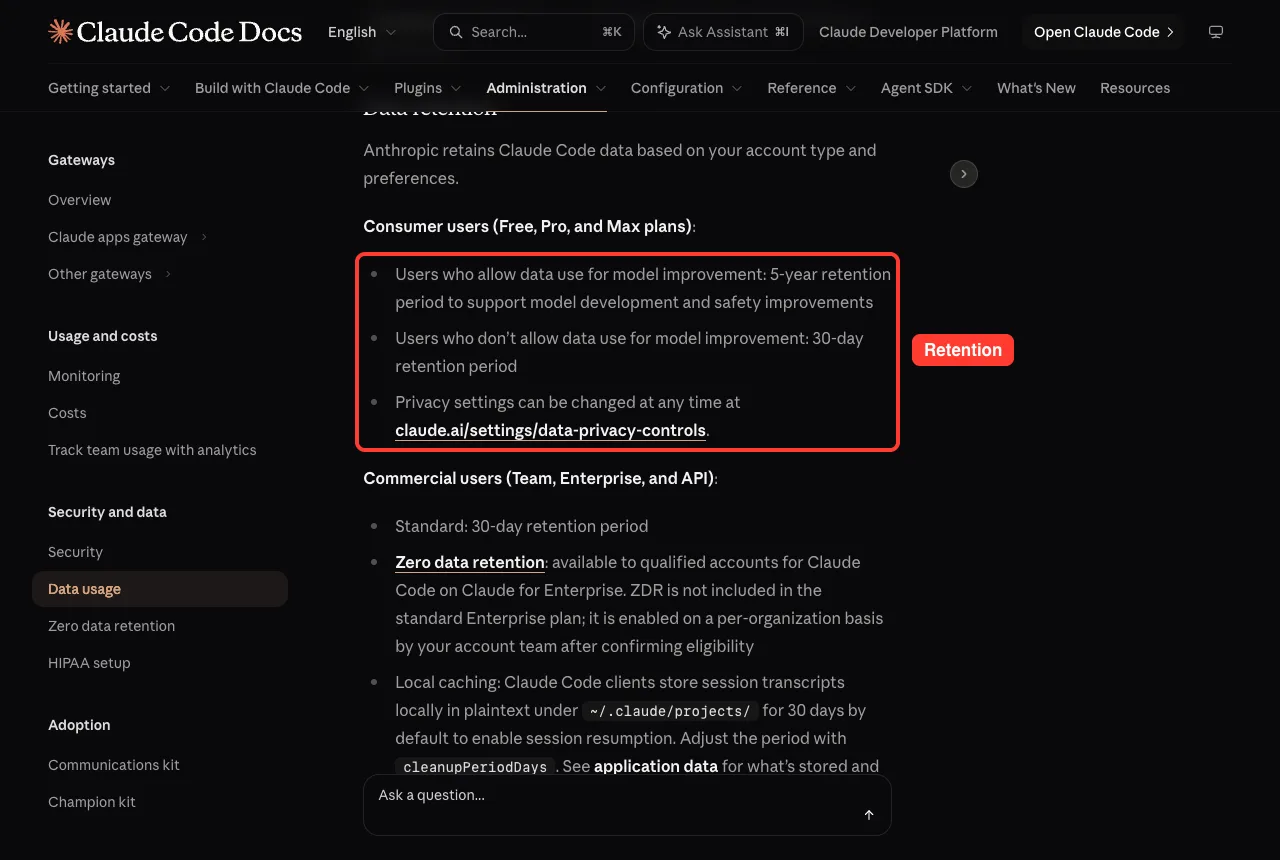Submit question with the up-arrow send icon
This screenshot has width=1280, height=860.
(869, 815)
